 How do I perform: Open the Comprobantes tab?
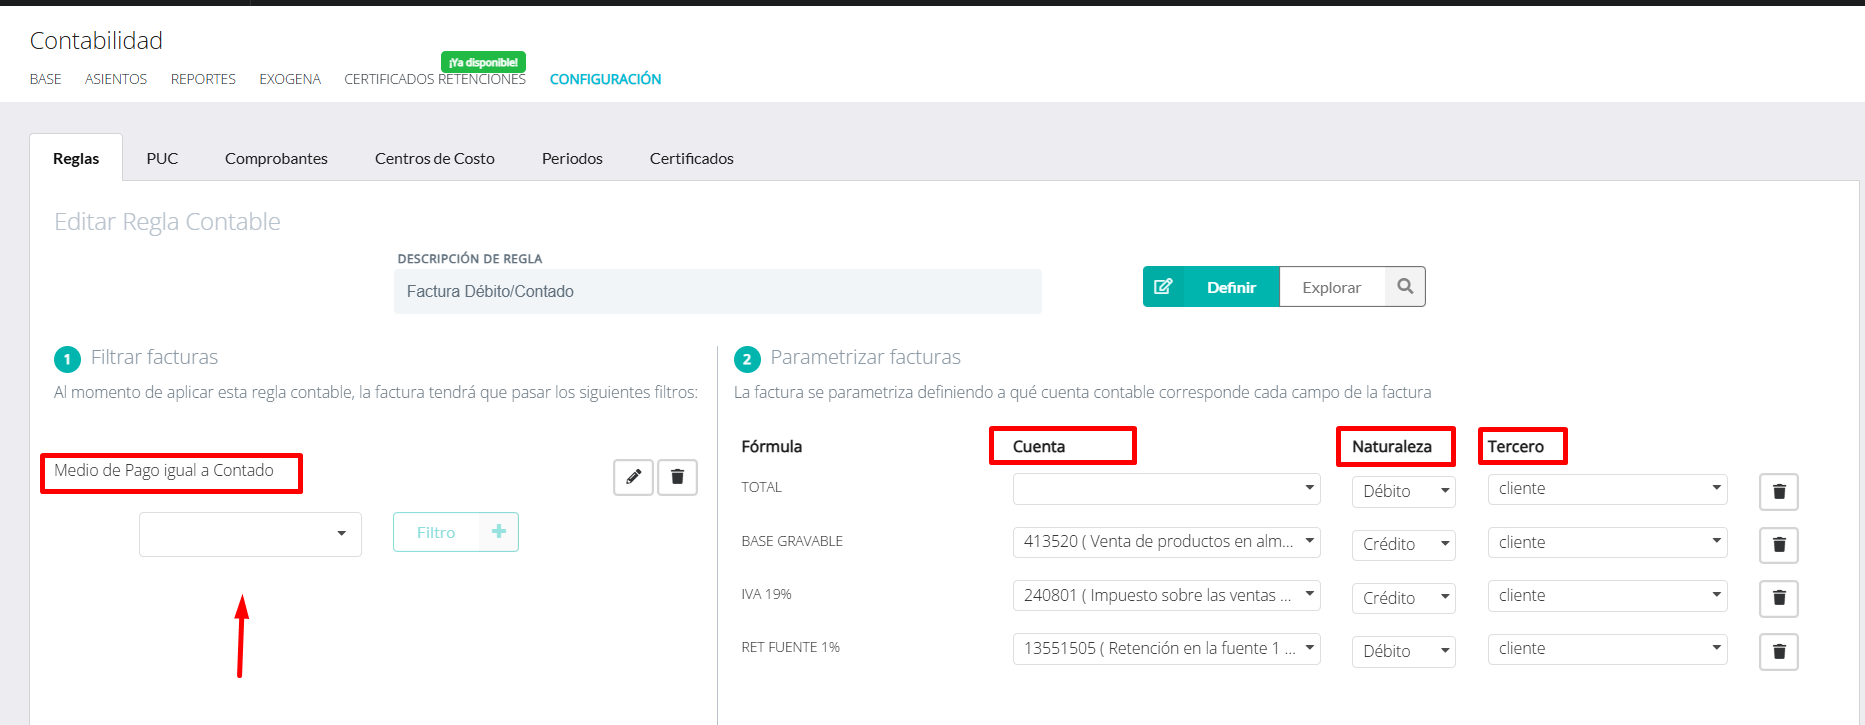(276, 158)
